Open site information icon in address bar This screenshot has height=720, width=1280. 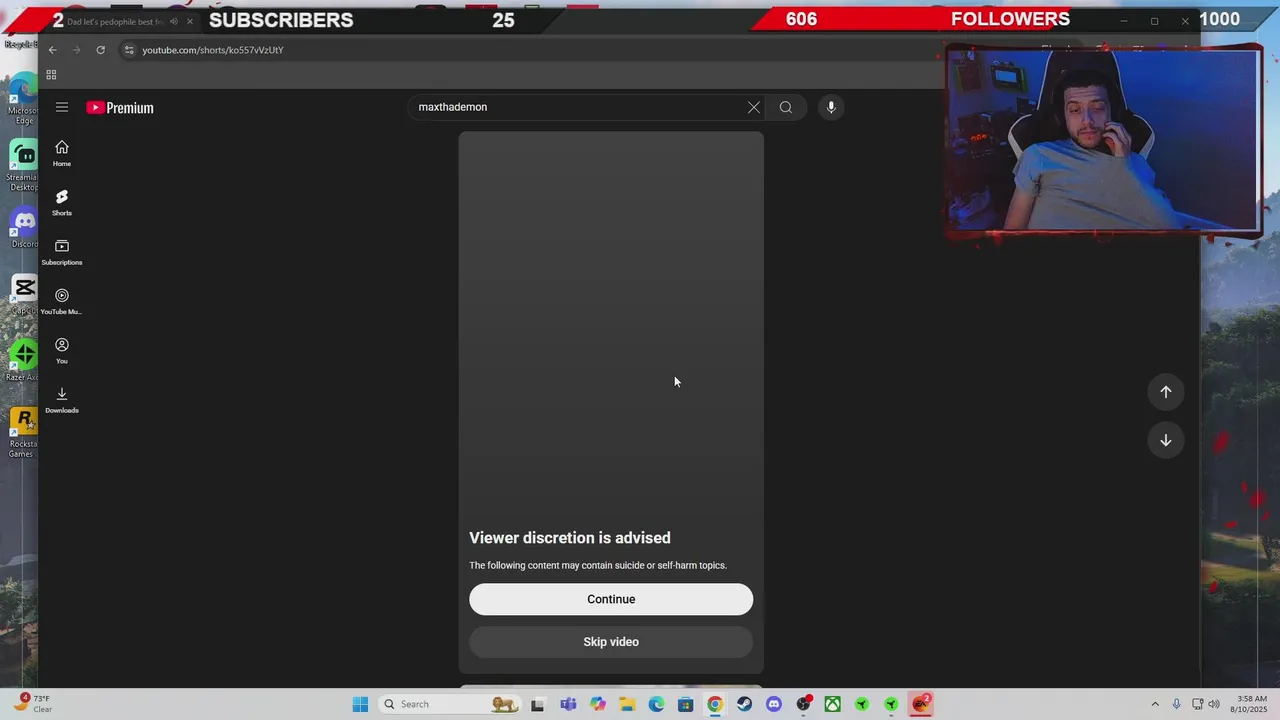click(128, 50)
